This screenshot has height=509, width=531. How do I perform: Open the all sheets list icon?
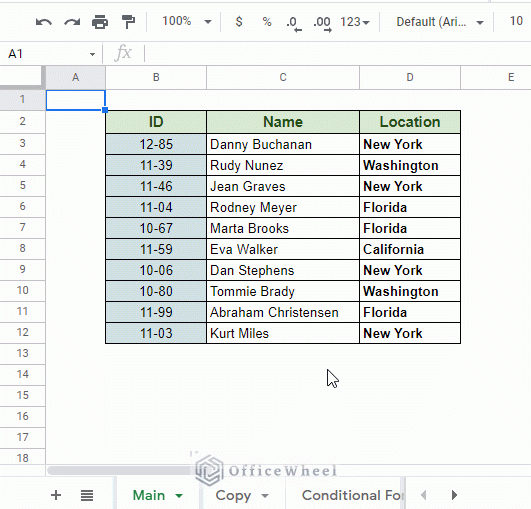[87, 495]
